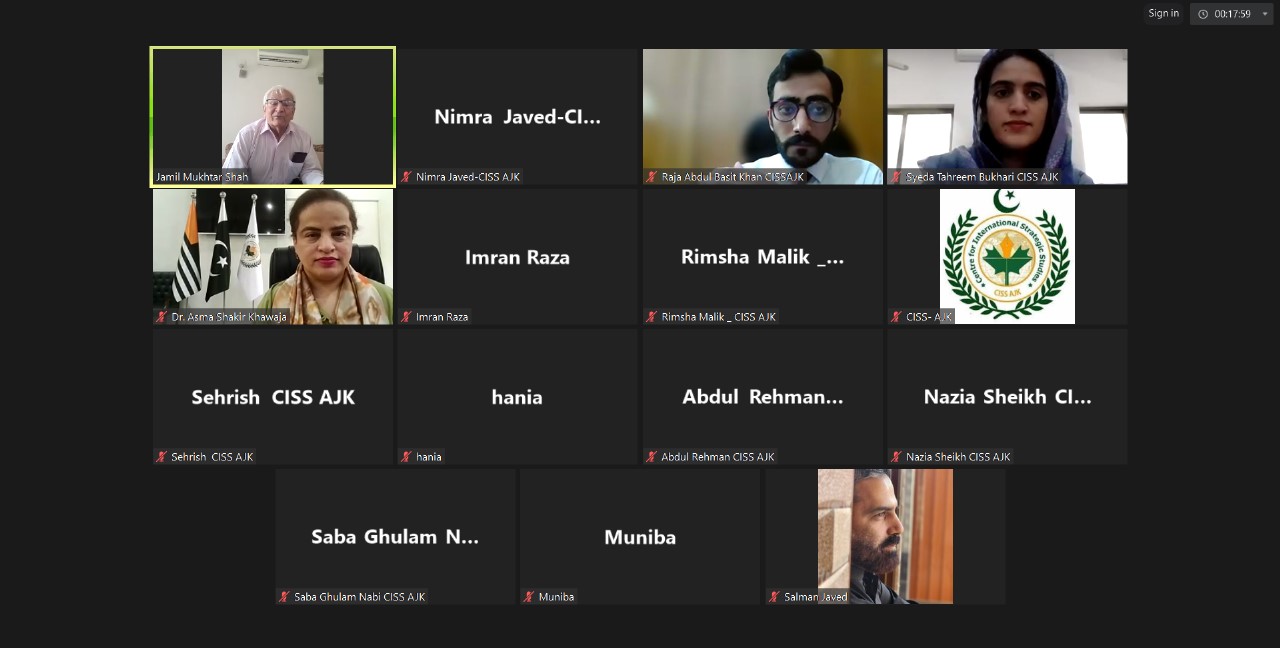Image resolution: width=1280 pixels, height=648 pixels.
Task: Click the Jamil Mukhtar Shah name label
Action: [x=201, y=177]
